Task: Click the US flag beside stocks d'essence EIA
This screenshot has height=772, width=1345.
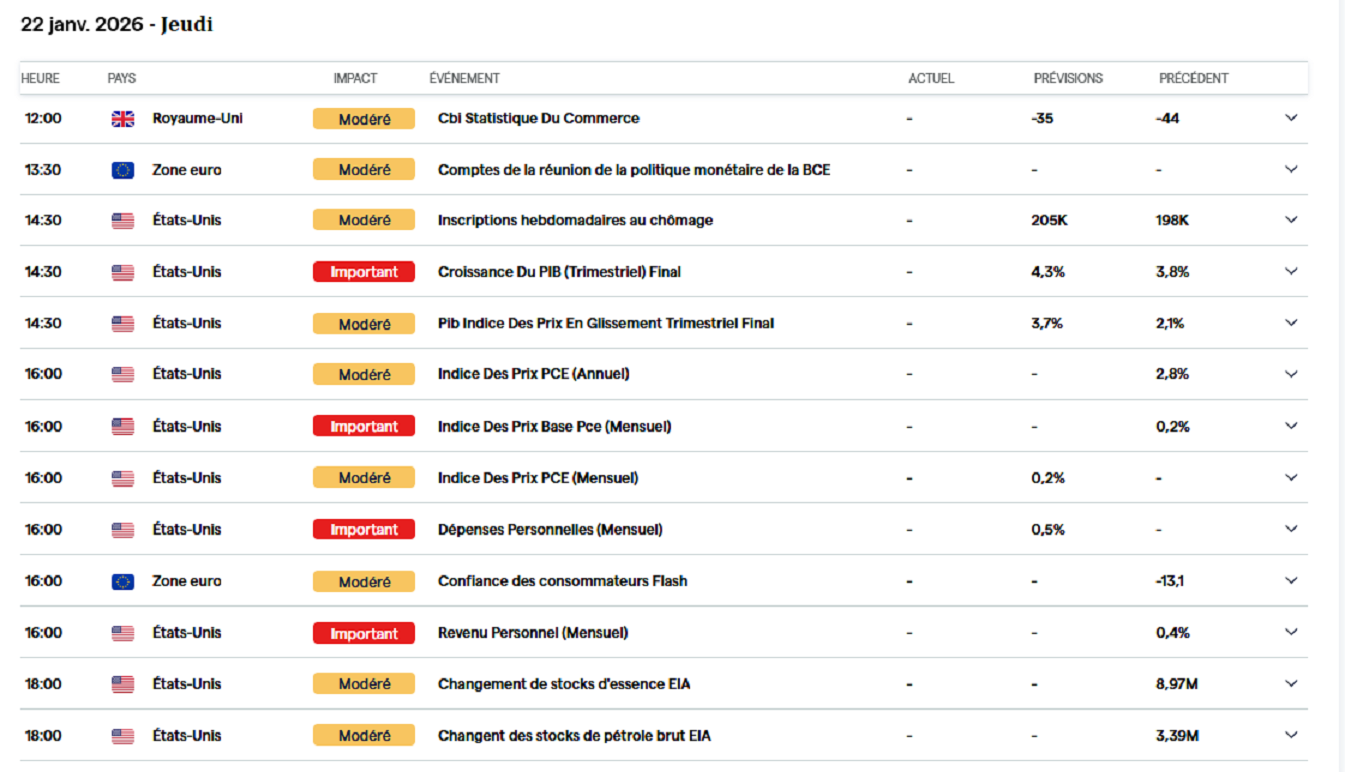Action: (122, 685)
